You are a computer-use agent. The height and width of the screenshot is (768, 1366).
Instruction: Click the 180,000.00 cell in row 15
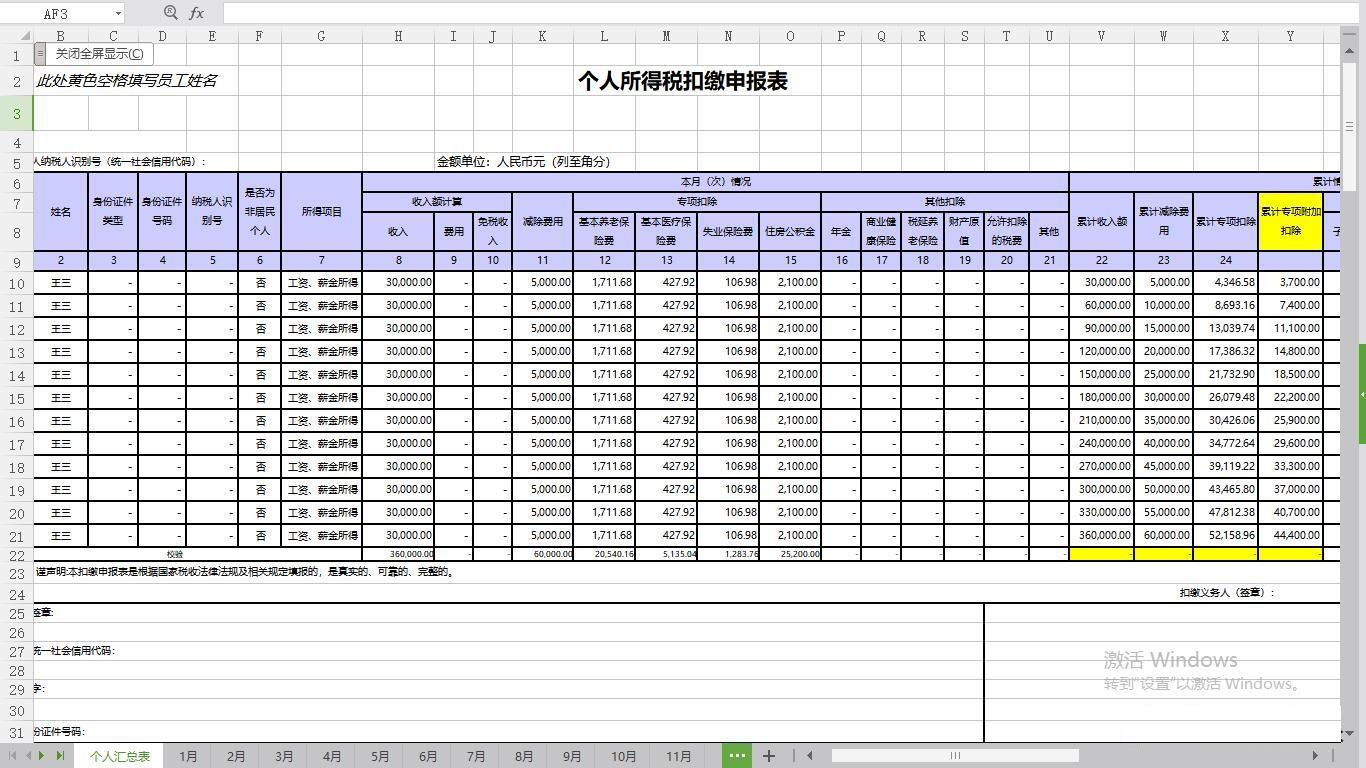pos(1101,398)
